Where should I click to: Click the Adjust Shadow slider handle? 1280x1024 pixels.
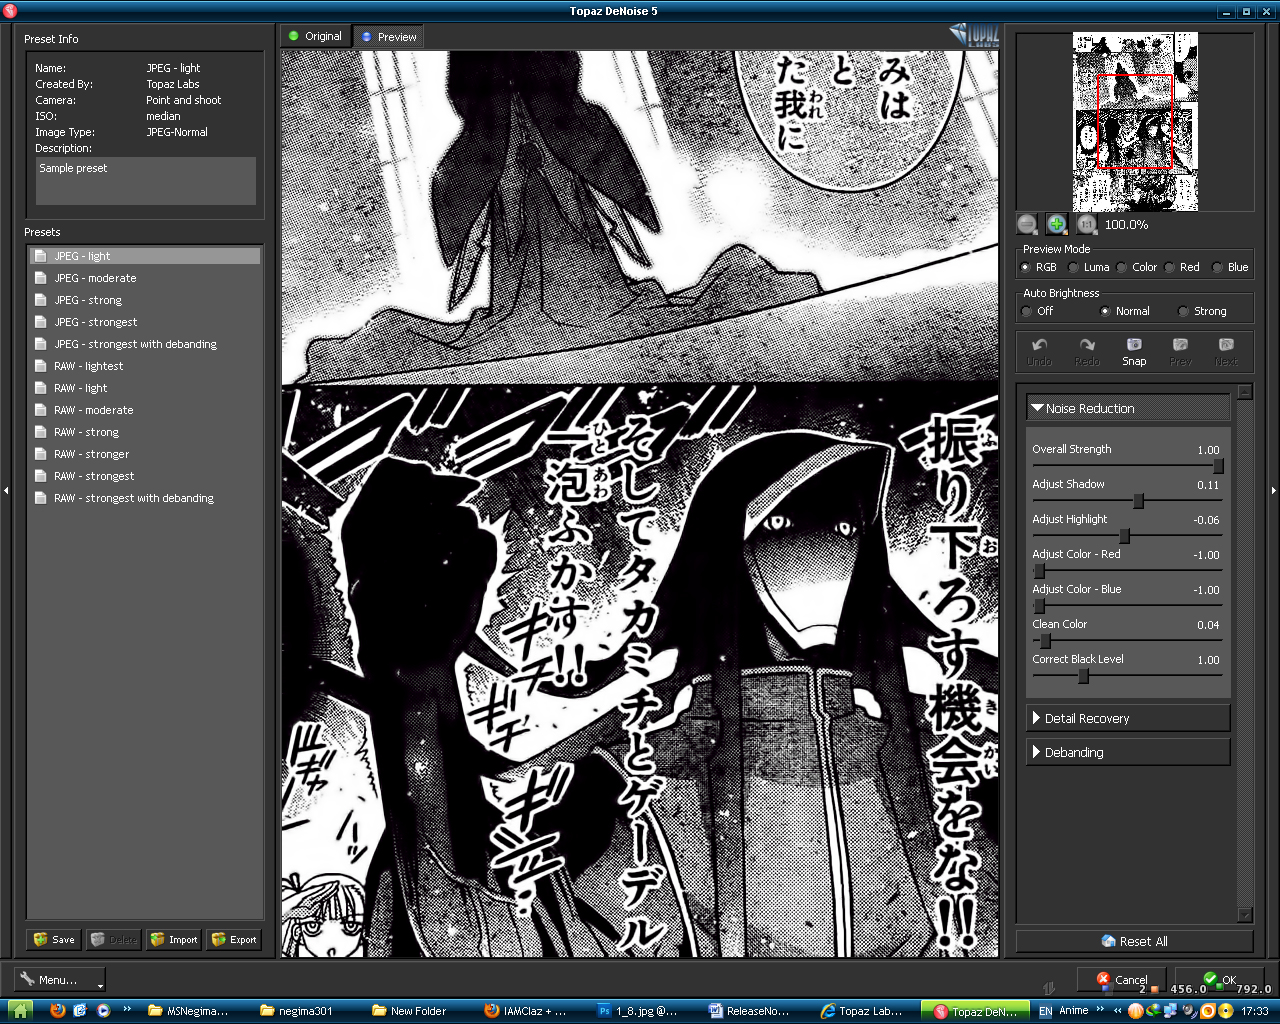tap(1138, 501)
